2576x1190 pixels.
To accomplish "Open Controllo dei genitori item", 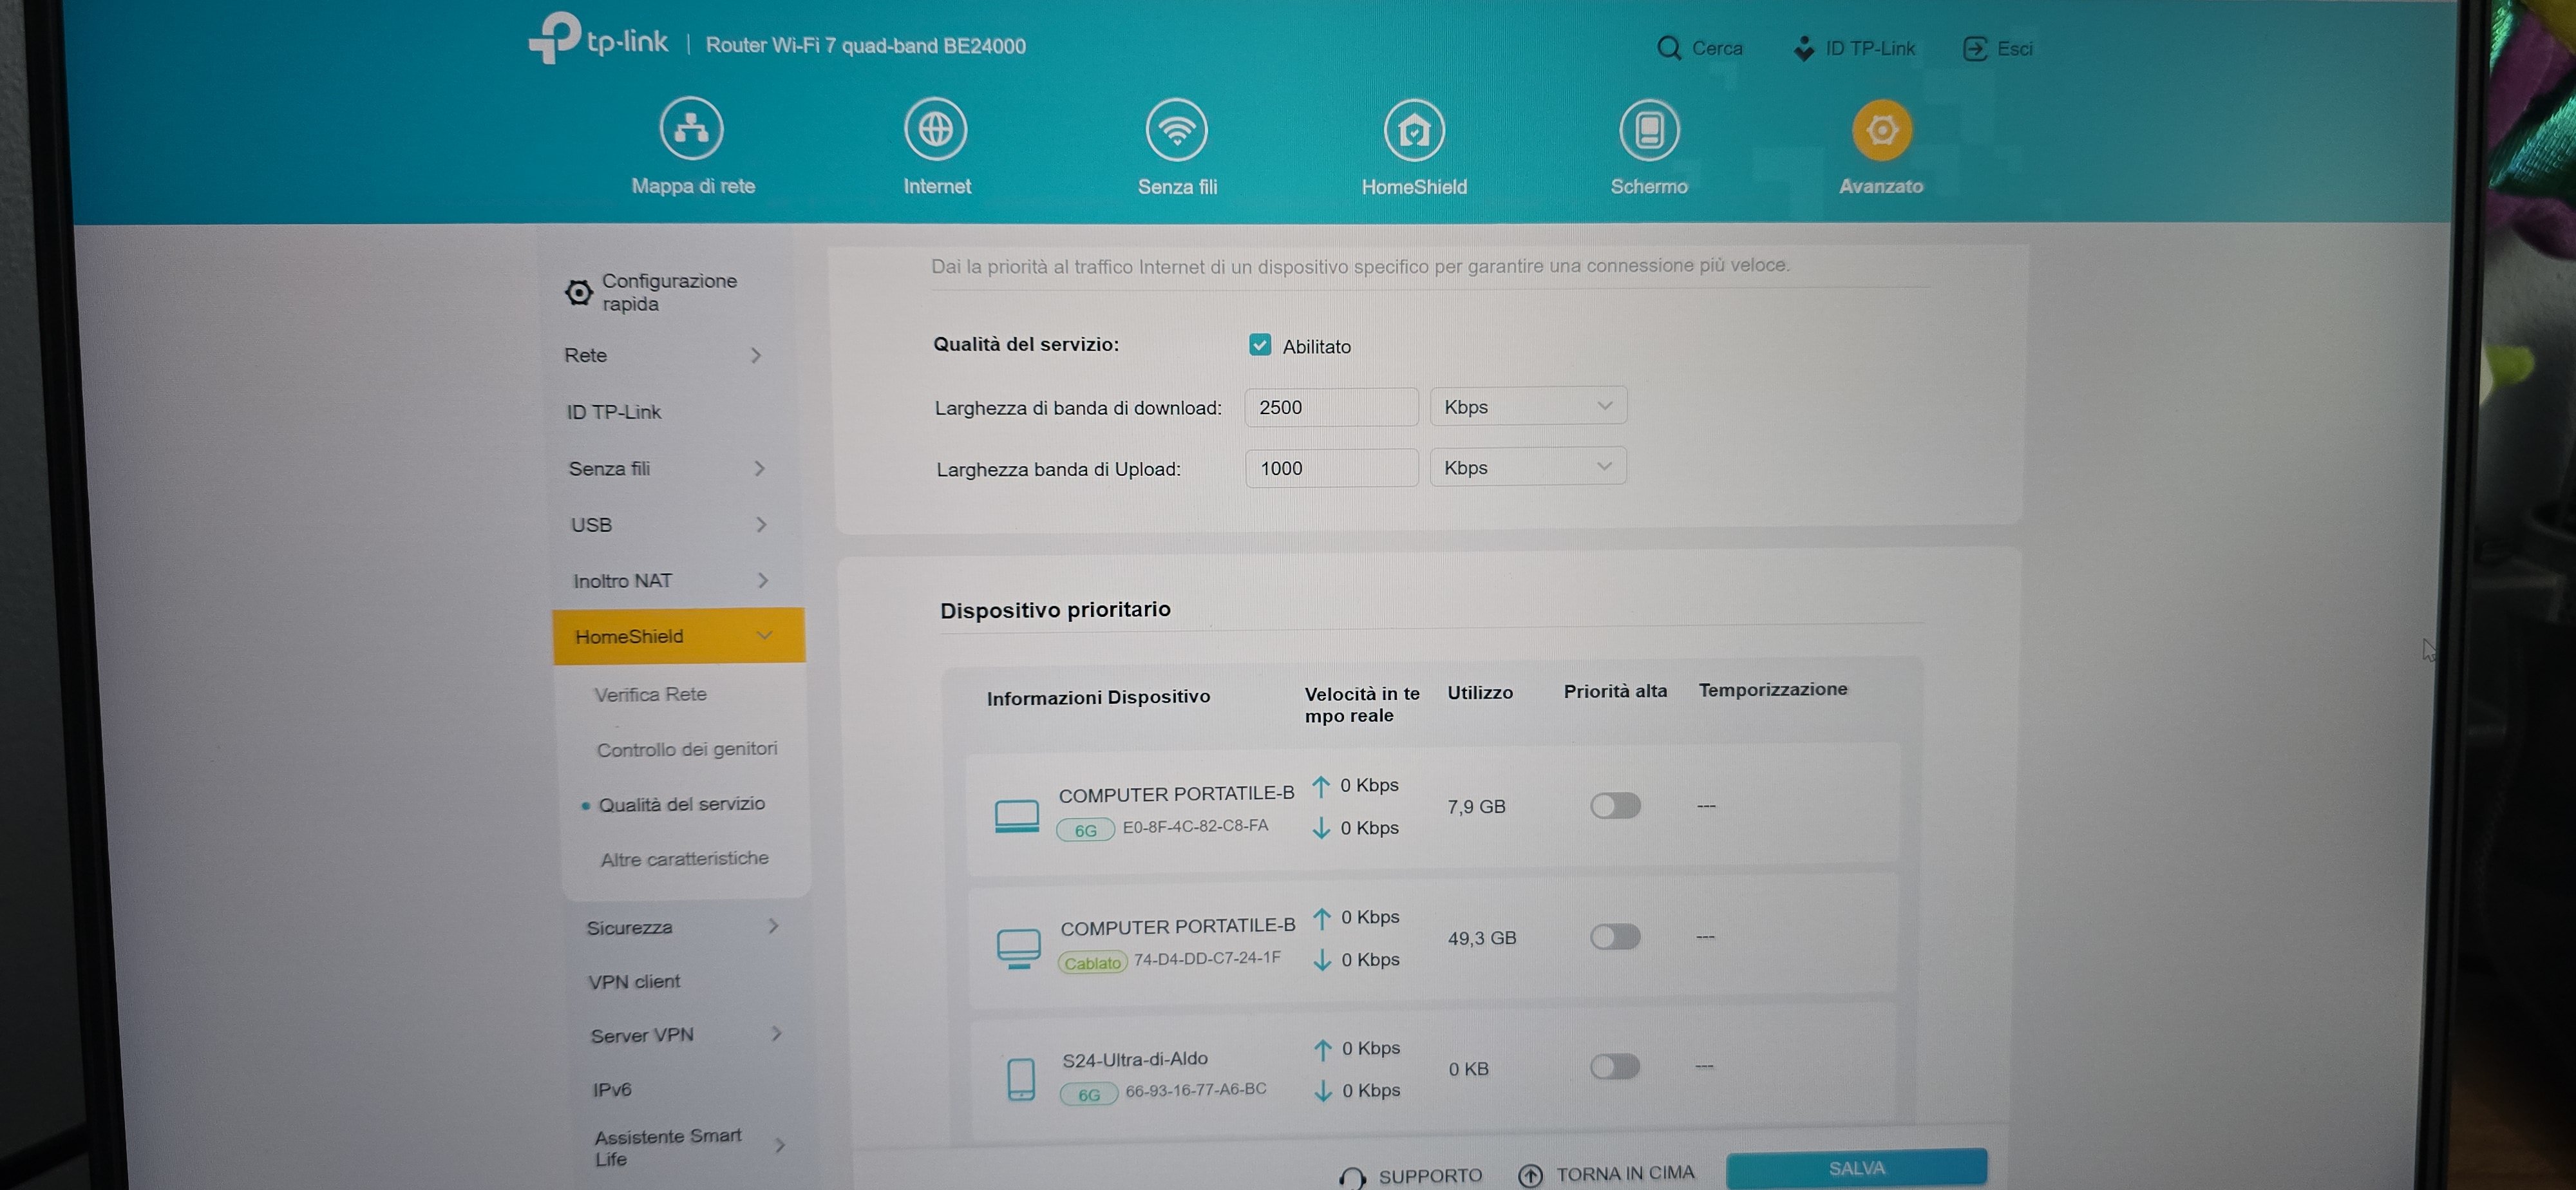I will 687,749.
